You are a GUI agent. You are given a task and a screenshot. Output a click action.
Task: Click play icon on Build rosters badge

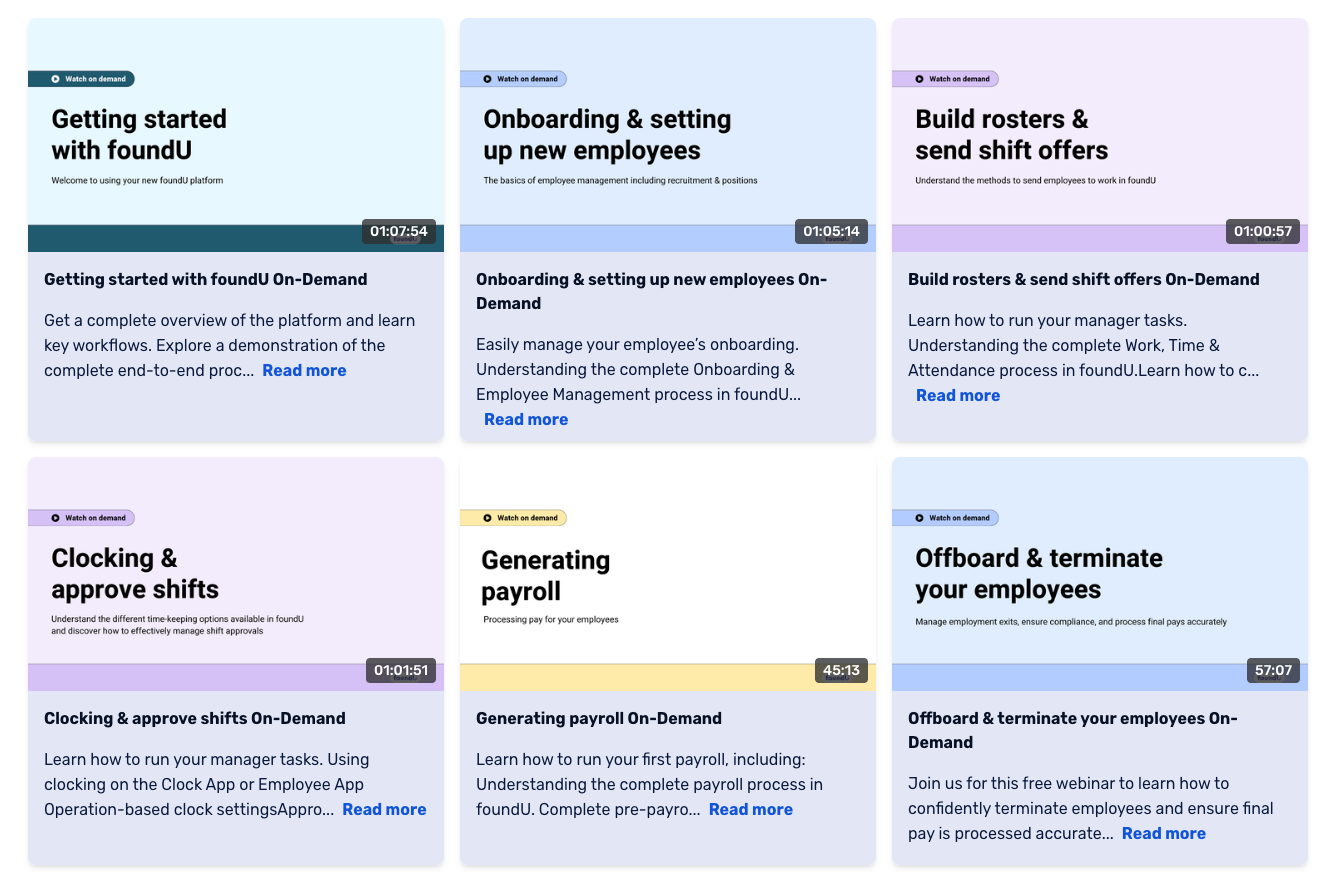(x=919, y=79)
